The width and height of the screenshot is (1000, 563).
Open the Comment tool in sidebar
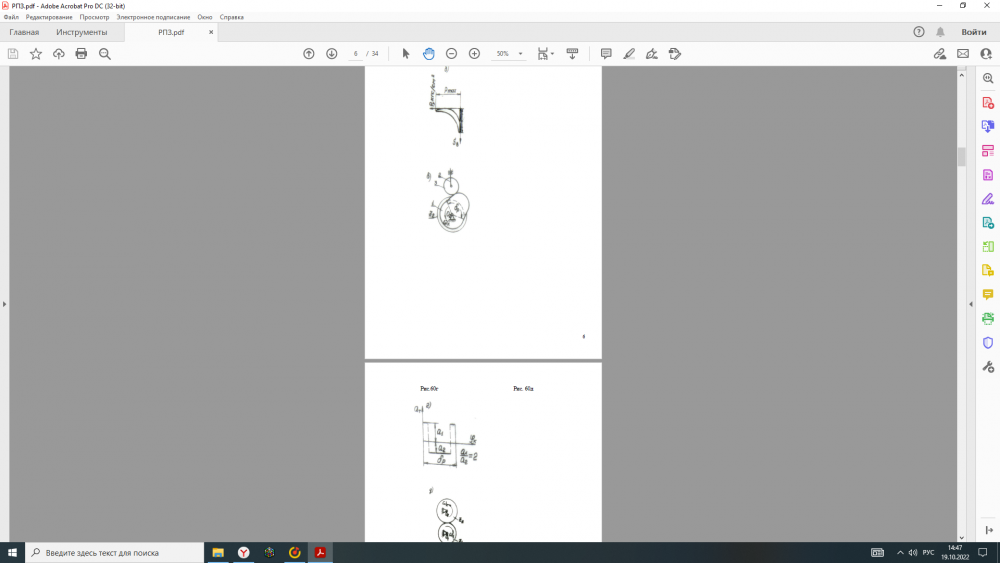click(988, 295)
